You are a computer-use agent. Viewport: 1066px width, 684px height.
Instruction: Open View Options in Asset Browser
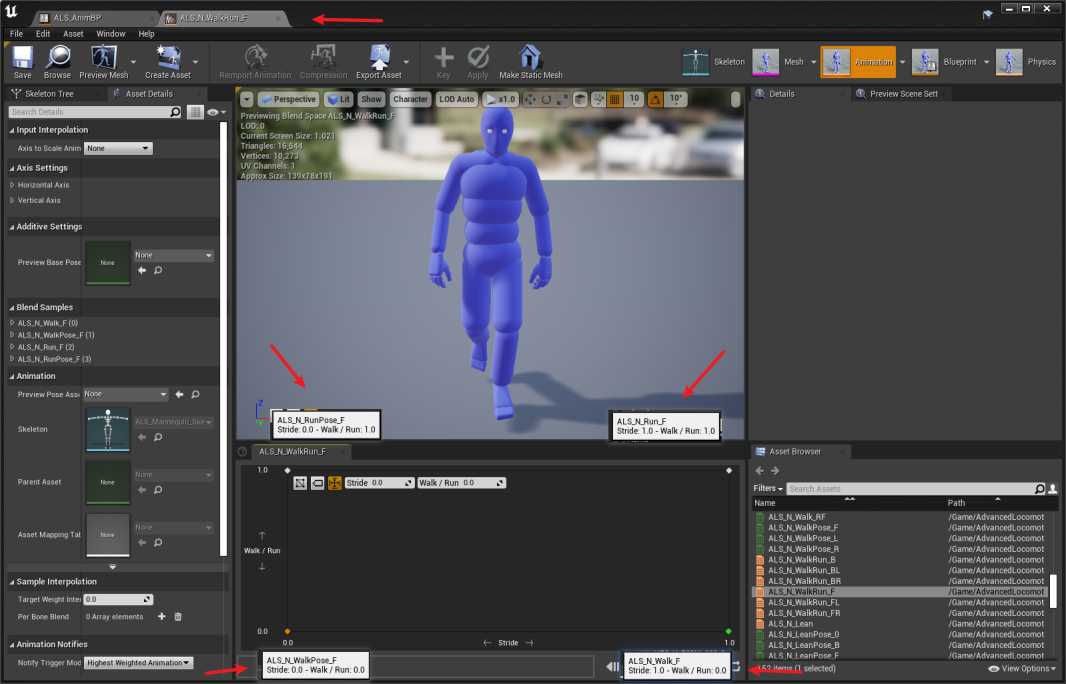point(1022,669)
